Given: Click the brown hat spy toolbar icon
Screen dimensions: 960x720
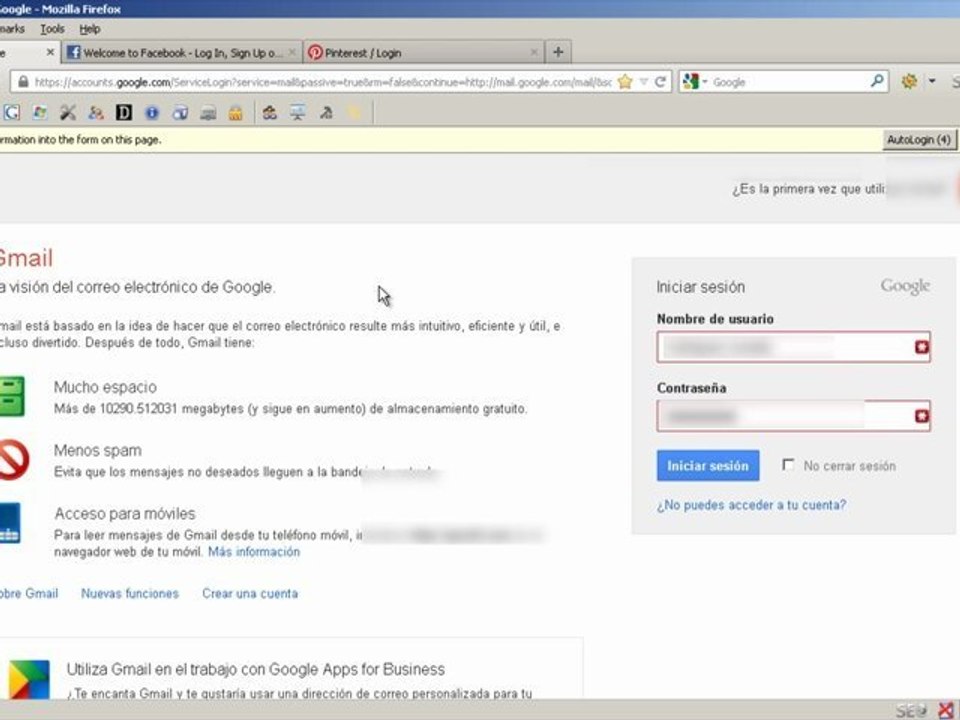Looking at the screenshot, I should (269, 113).
